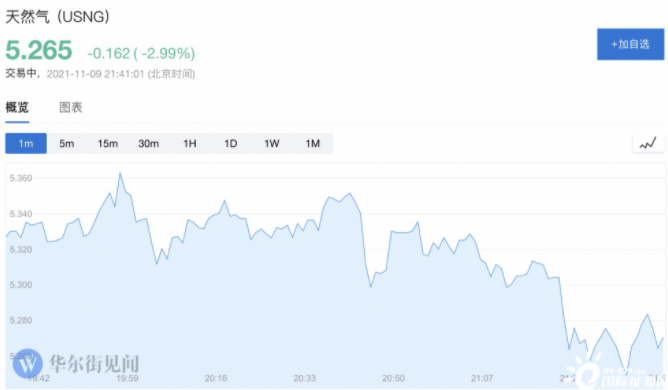
Task: Click the -0.162 (-2.99%) change value
Action: (141, 53)
